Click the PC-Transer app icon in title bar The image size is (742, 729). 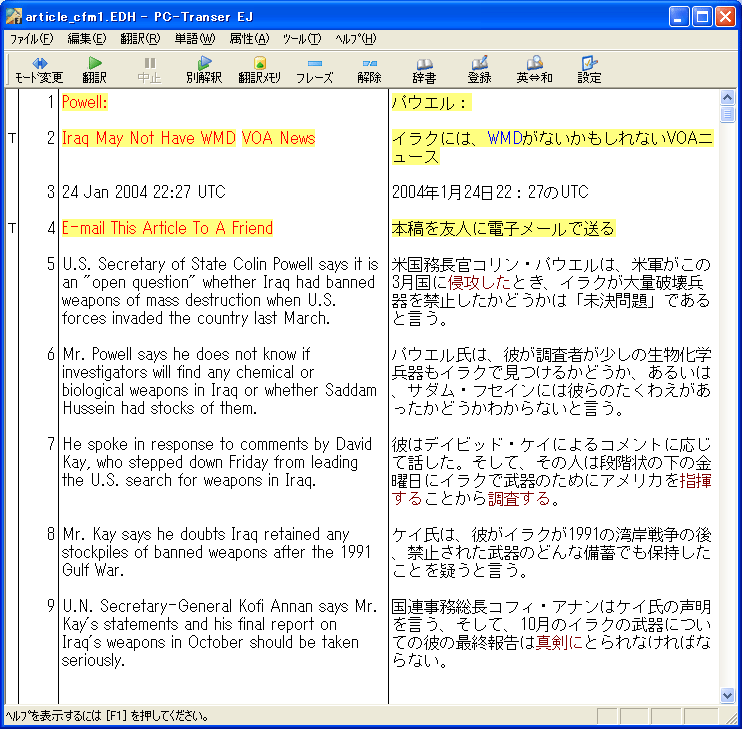click(13, 16)
